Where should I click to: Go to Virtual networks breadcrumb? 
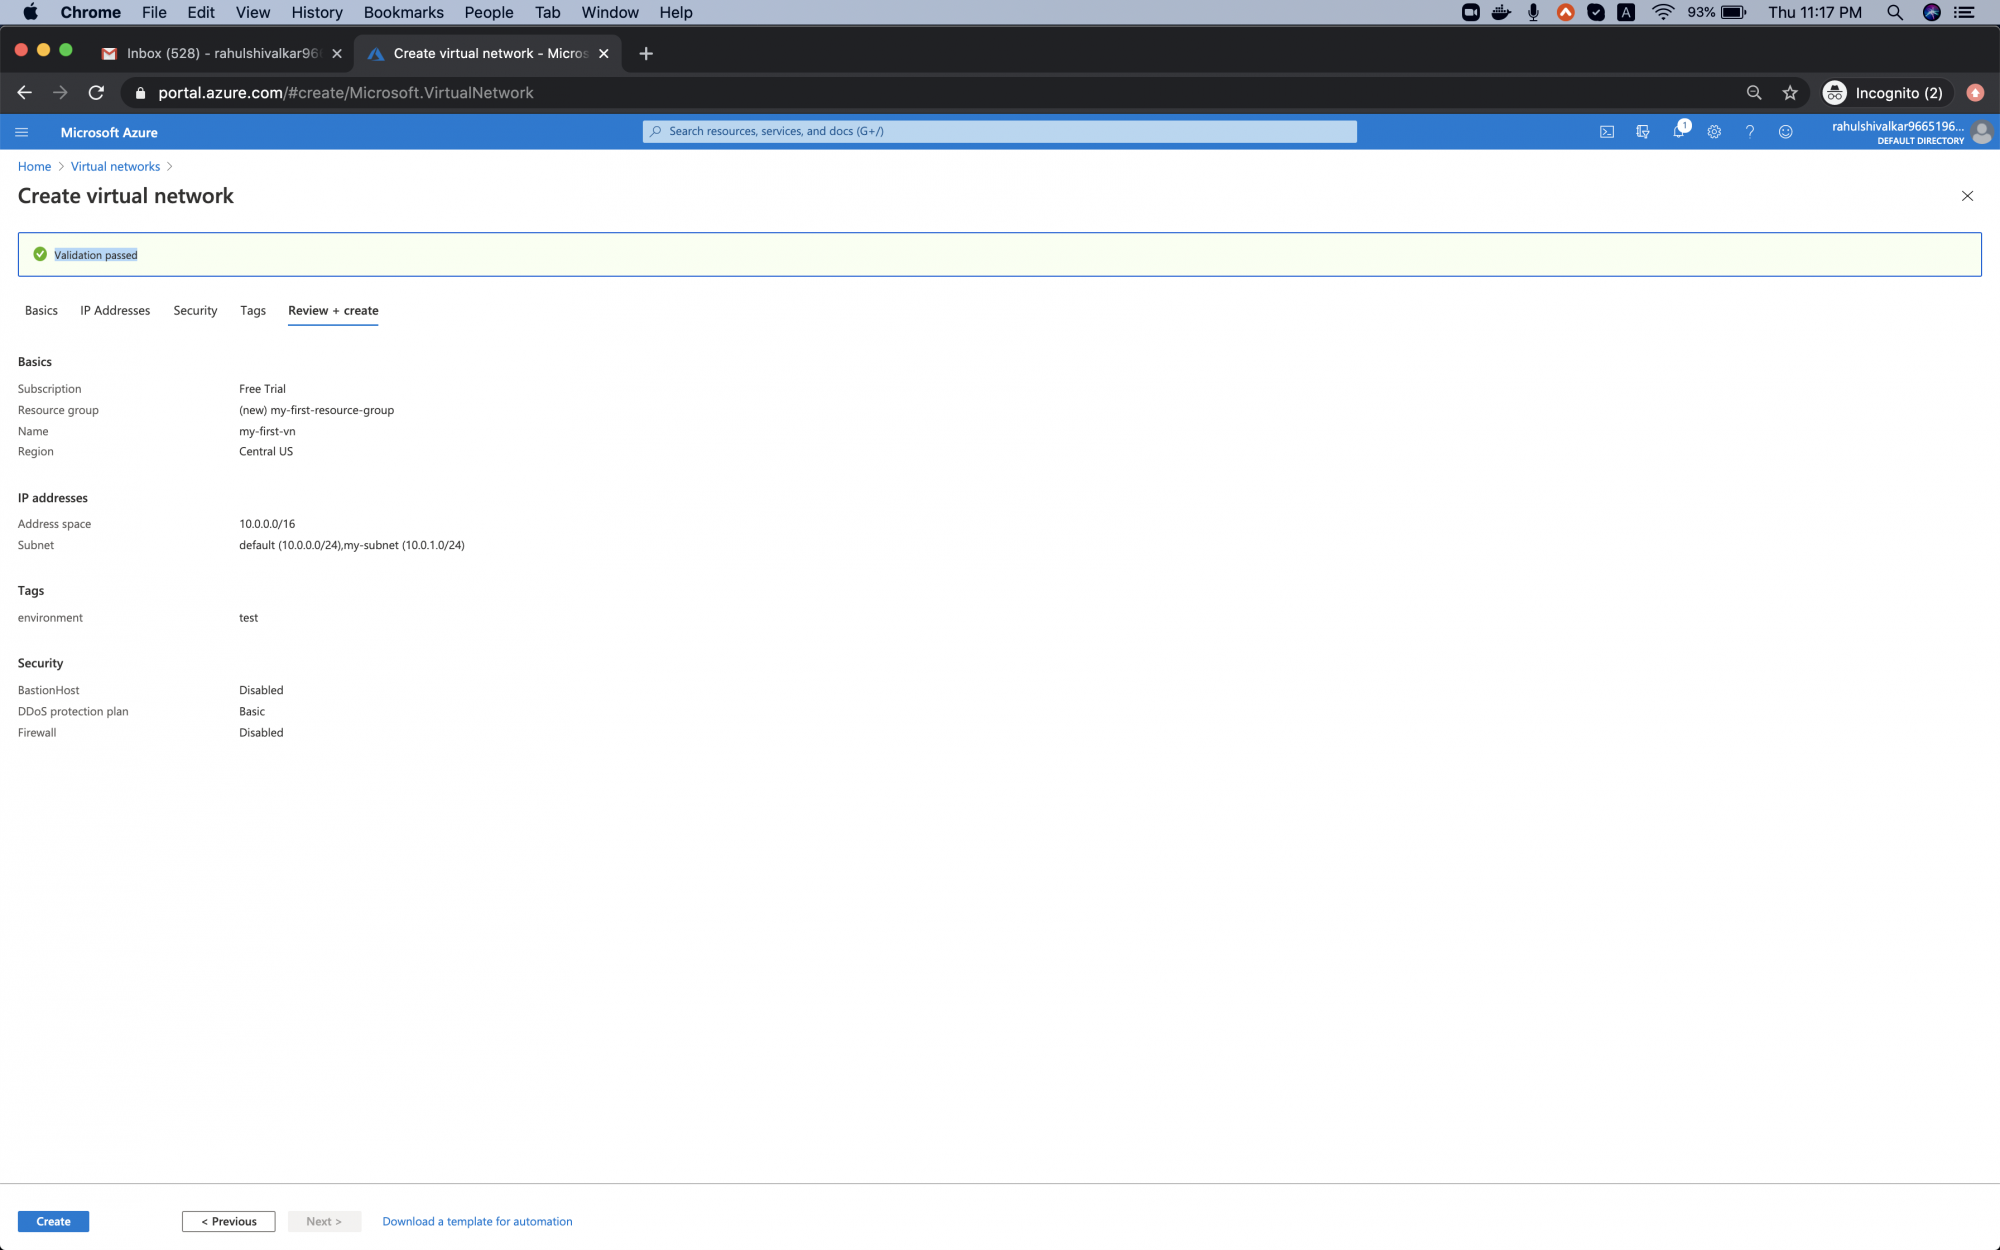point(115,167)
